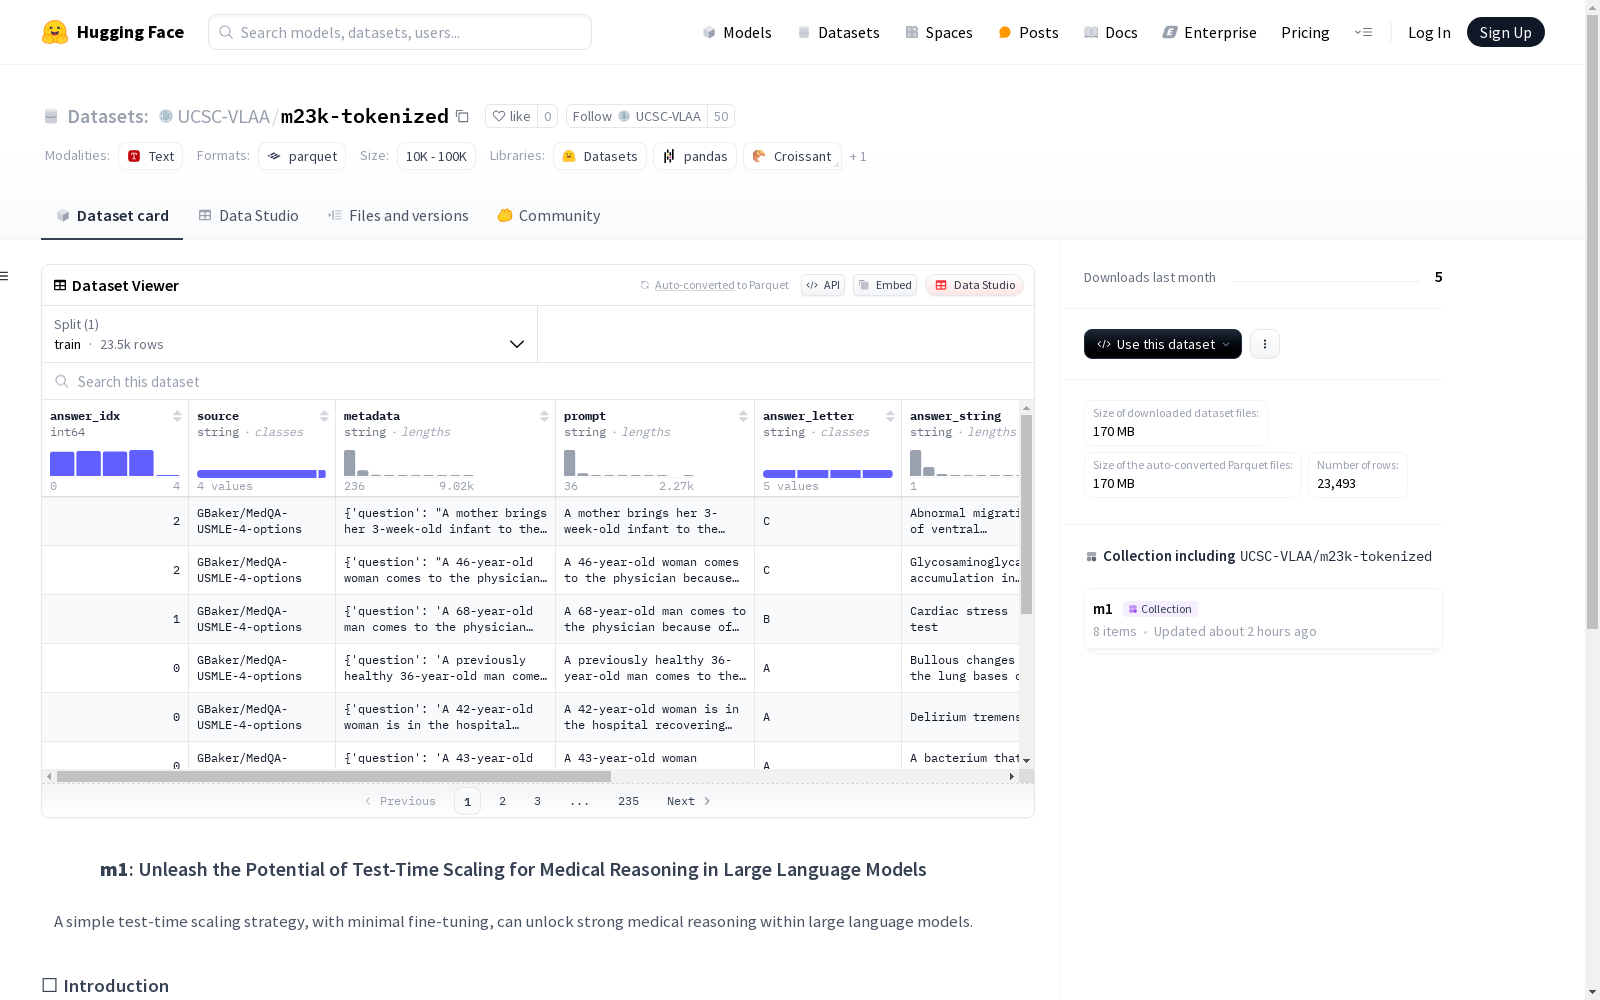This screenshot has height=1000, width=1600.
Task: Click the answer_letter classes distribution bar
Action: (828, 474)
